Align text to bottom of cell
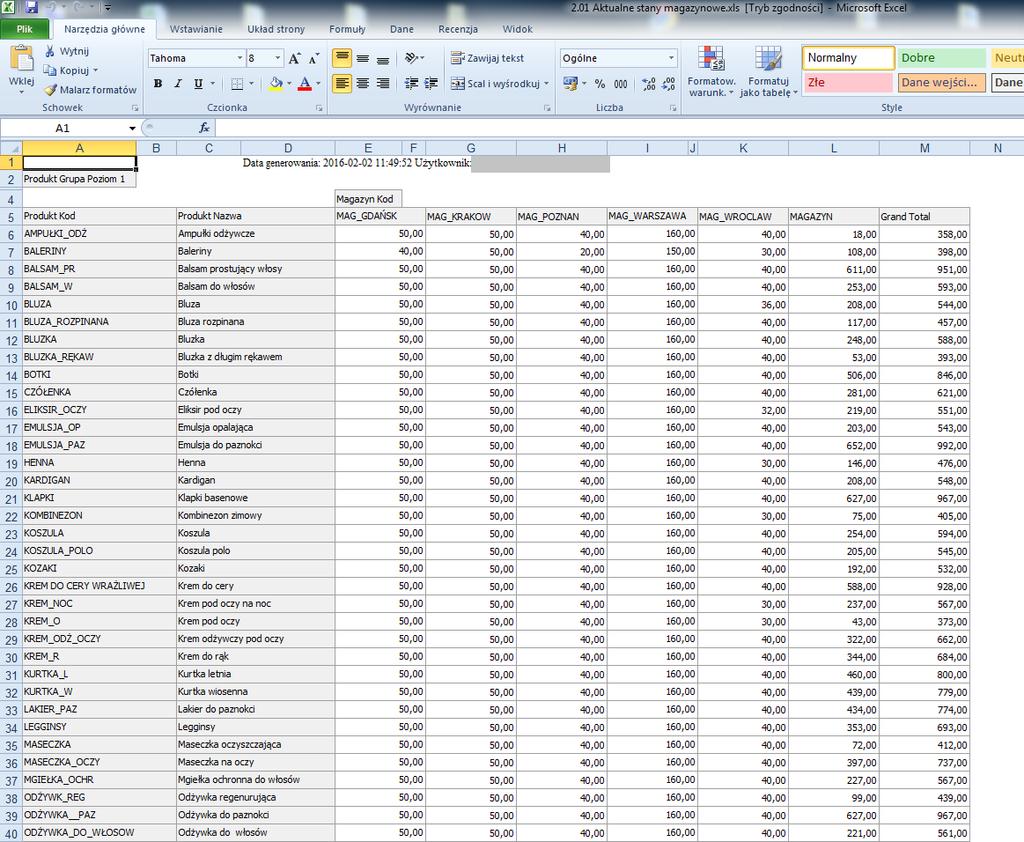Image resolution: width=1024 pixels, height=842 pixels. (383, 58)
